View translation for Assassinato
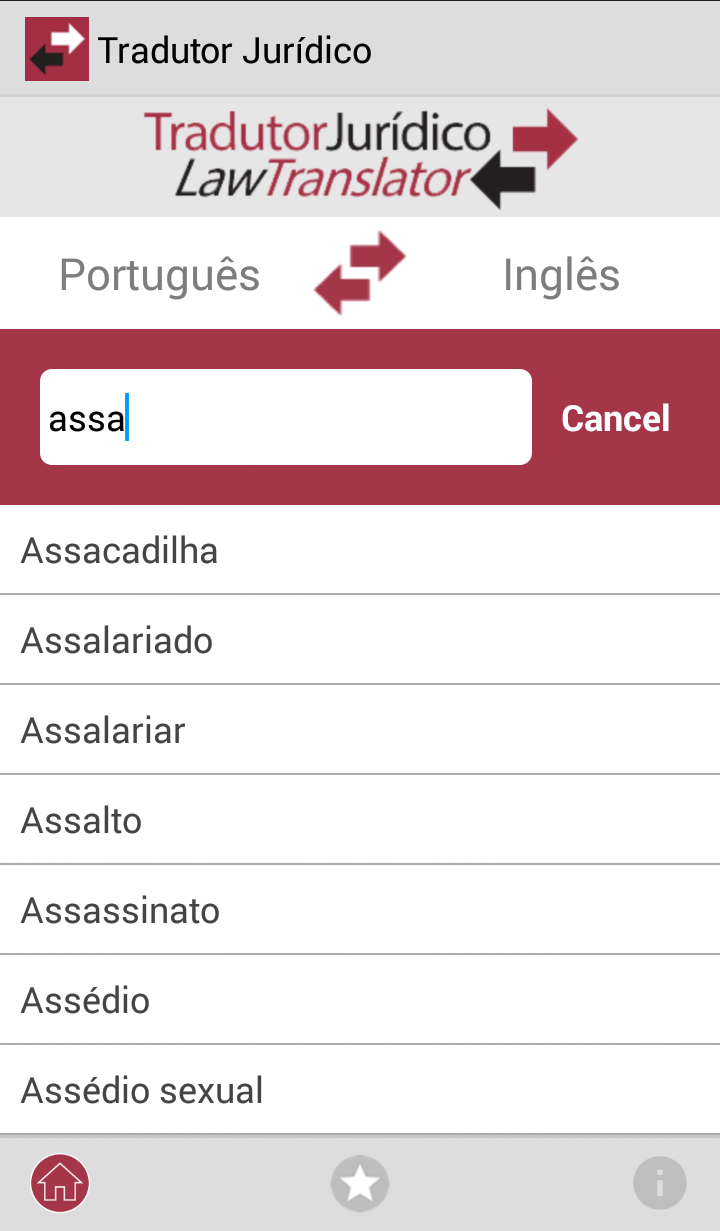Screen dimensions: 720x1231 pos(360,910)
